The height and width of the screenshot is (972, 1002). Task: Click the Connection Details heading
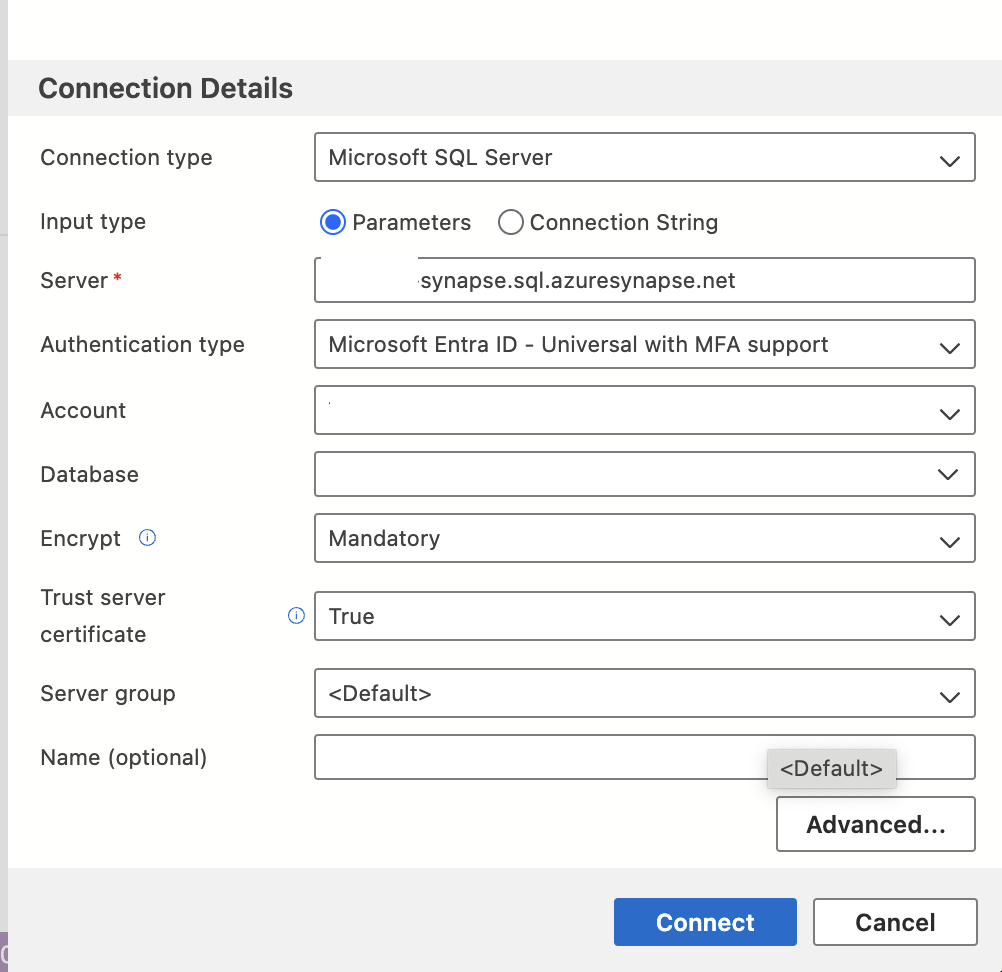[x=166, y=88]
